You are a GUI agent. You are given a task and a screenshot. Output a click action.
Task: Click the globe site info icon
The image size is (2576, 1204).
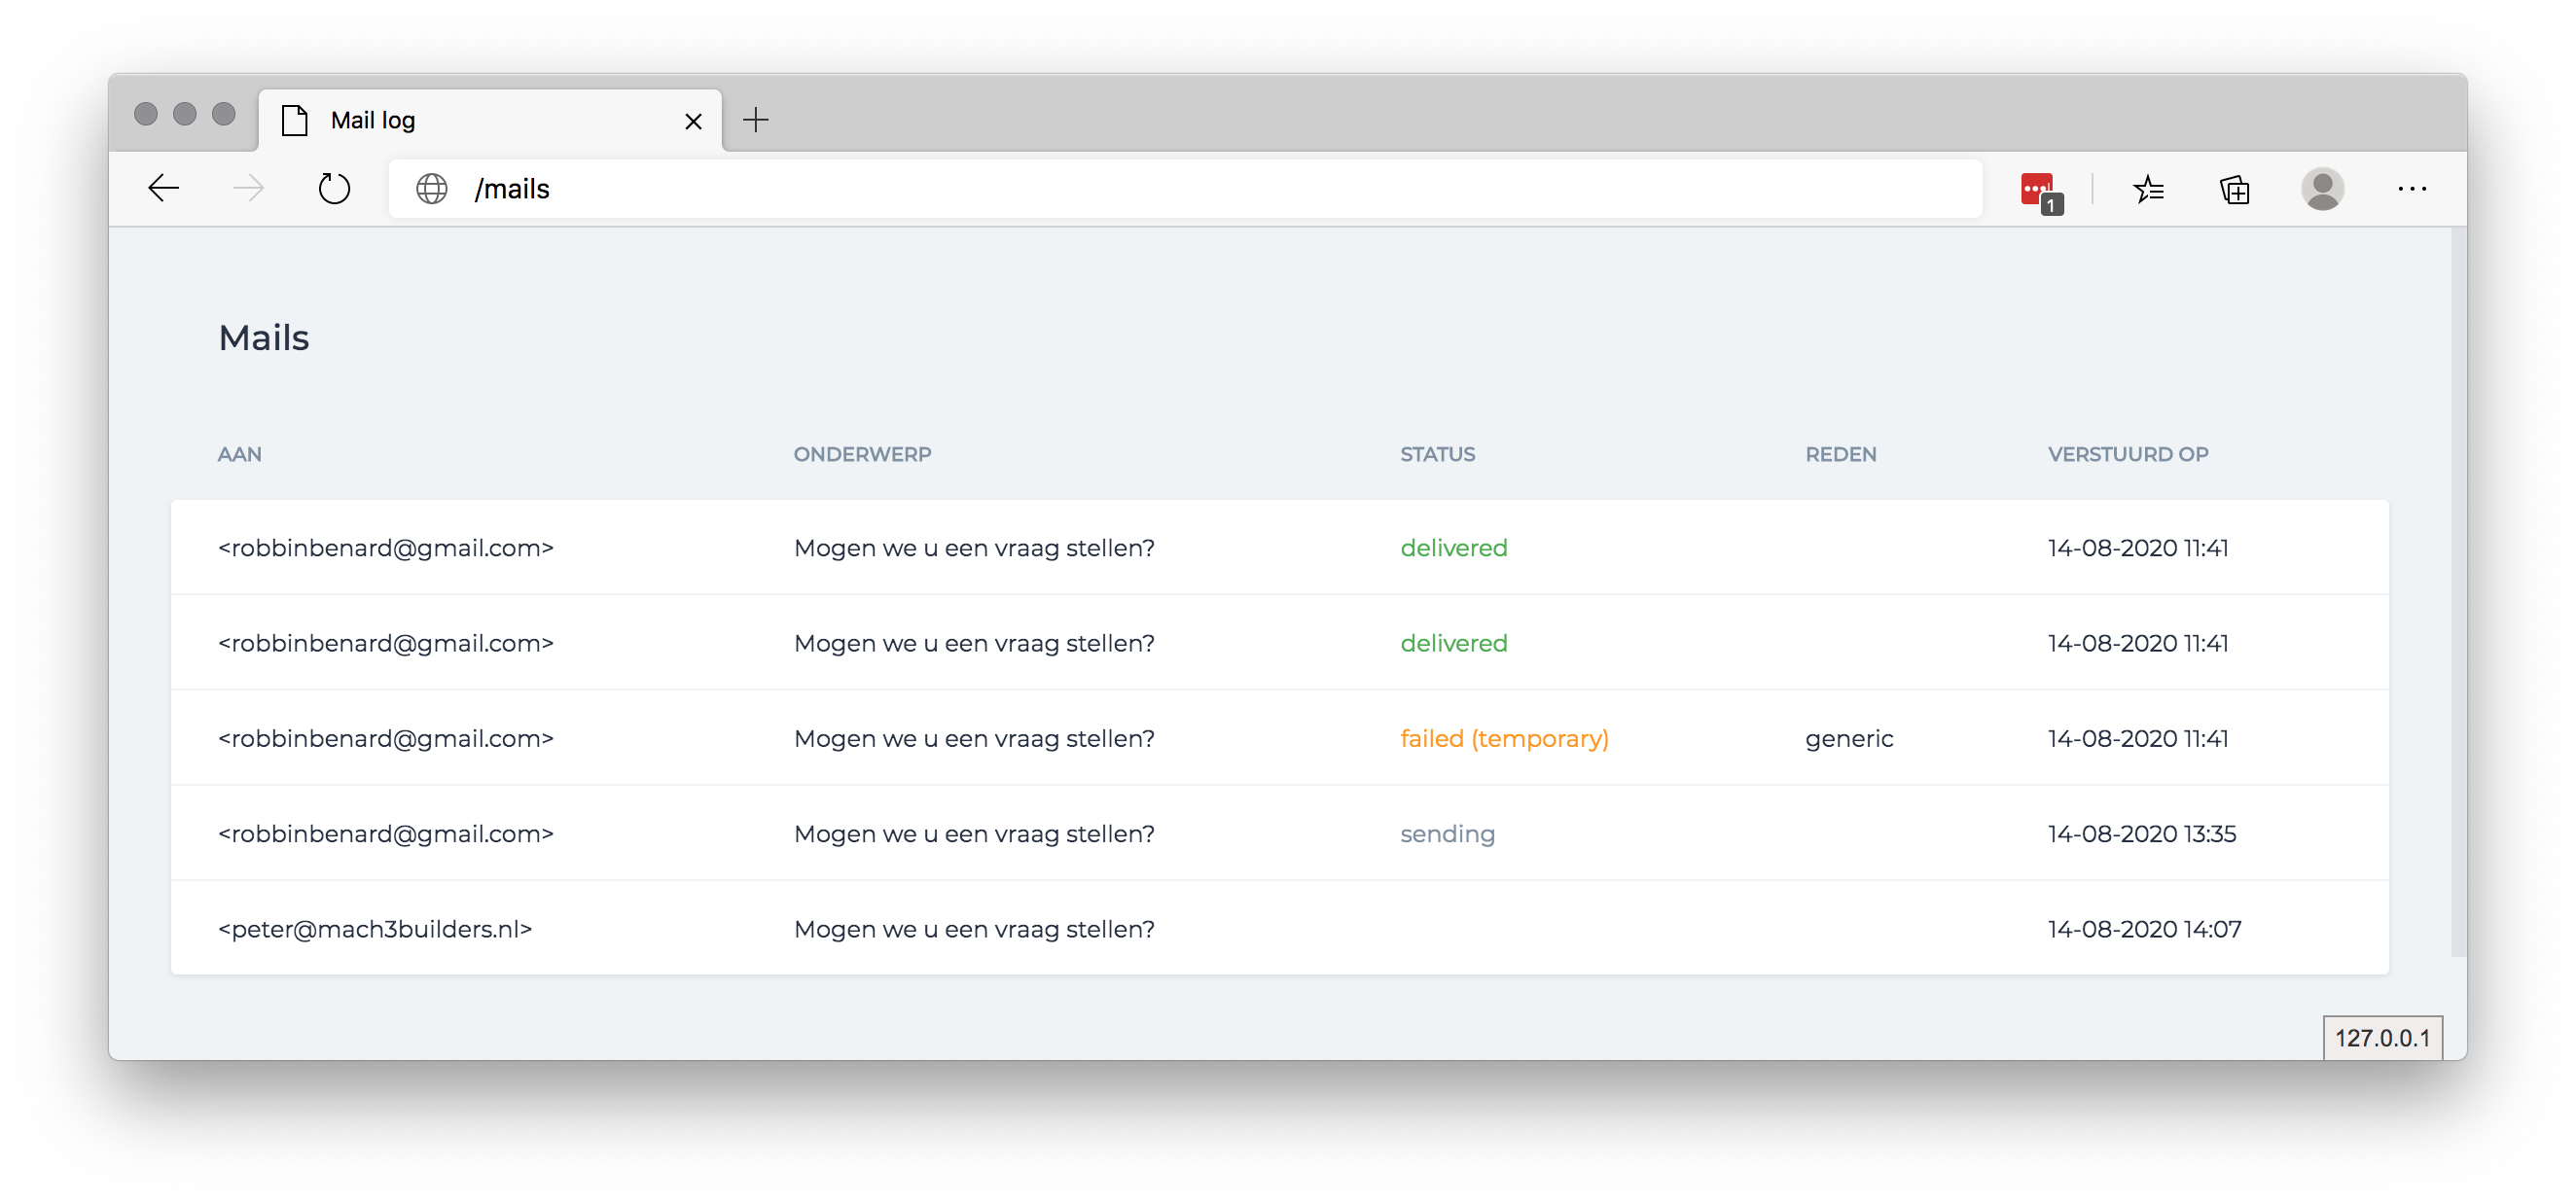(x=432, y=189)
